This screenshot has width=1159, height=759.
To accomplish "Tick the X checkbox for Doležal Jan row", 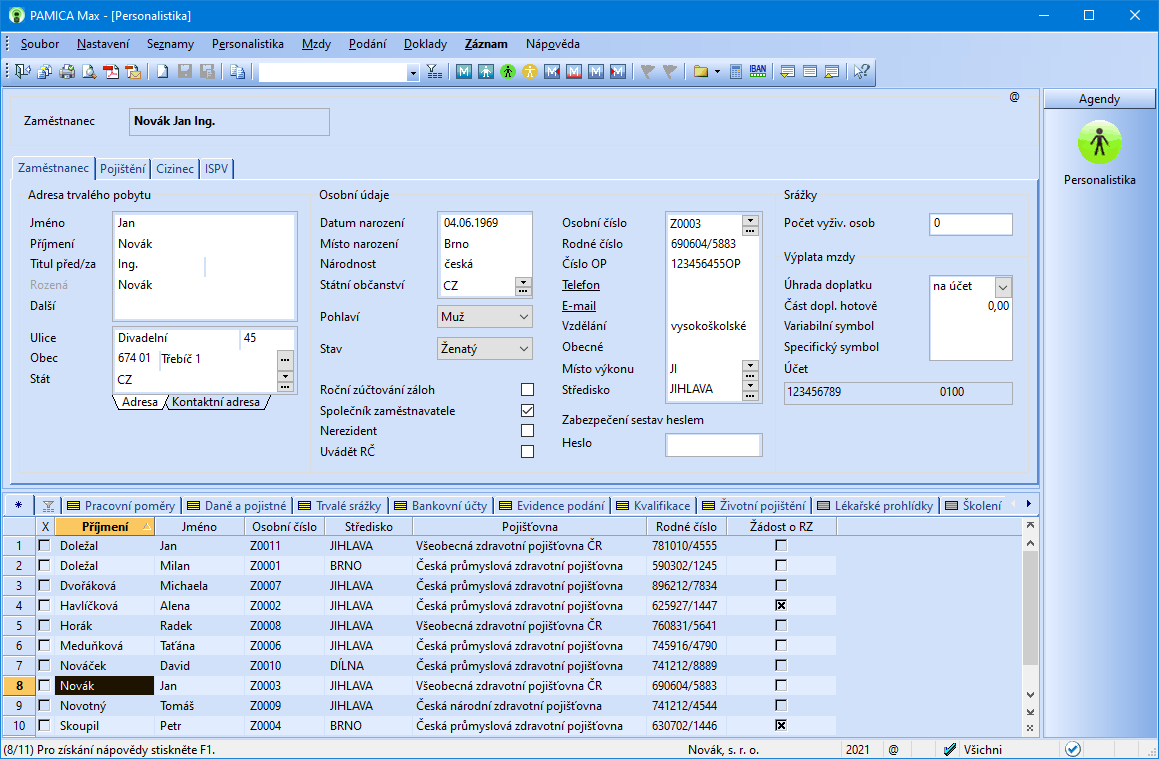I will click(x=44, y=545).
